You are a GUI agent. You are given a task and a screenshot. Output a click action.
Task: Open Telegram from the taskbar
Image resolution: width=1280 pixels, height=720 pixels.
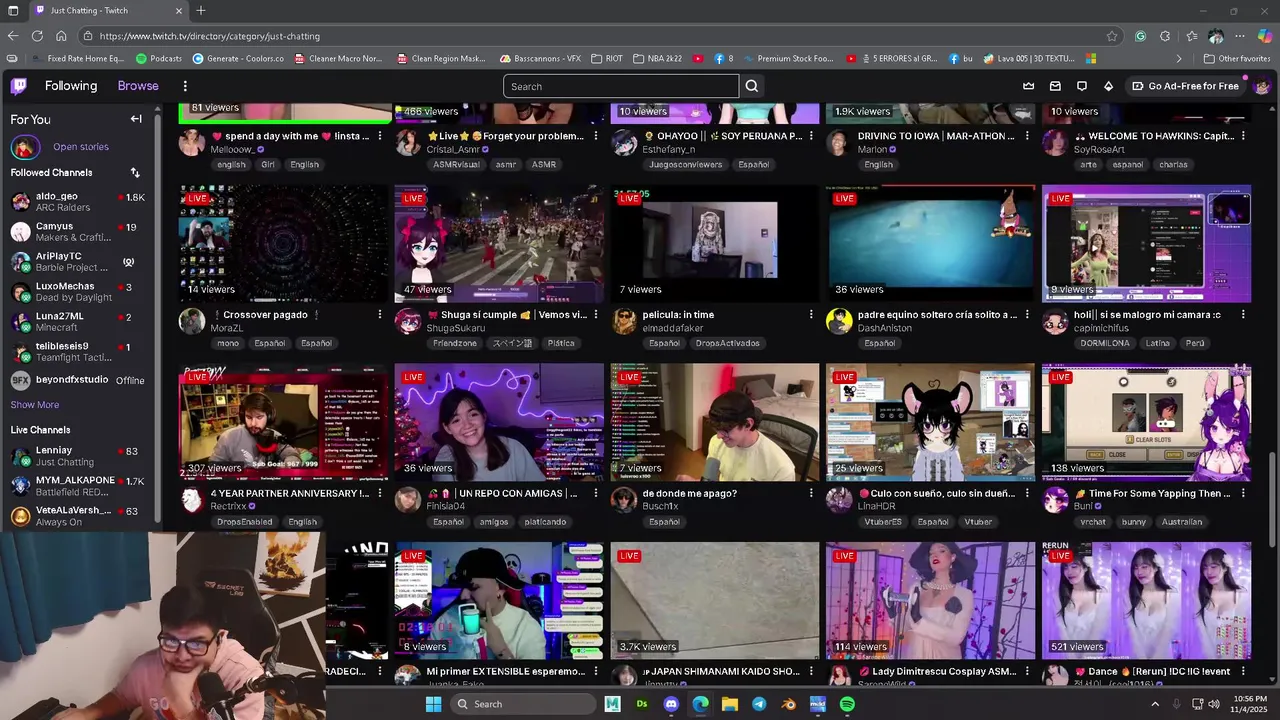[x=759, y=704]
